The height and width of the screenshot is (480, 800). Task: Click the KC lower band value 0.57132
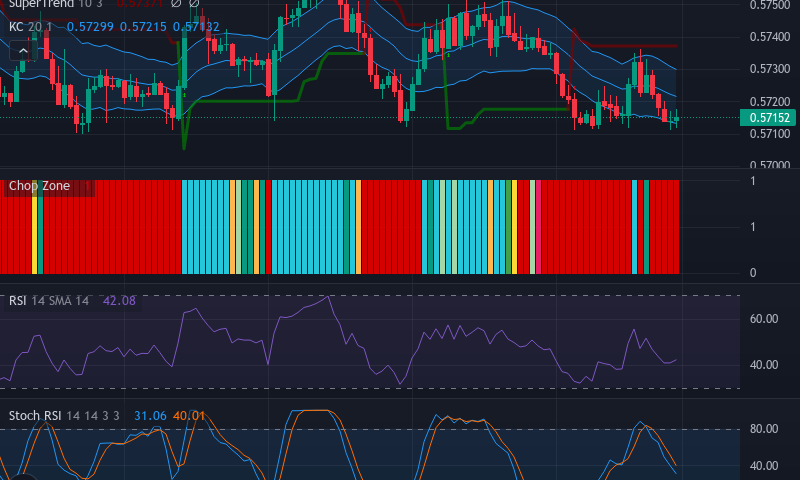196,27
